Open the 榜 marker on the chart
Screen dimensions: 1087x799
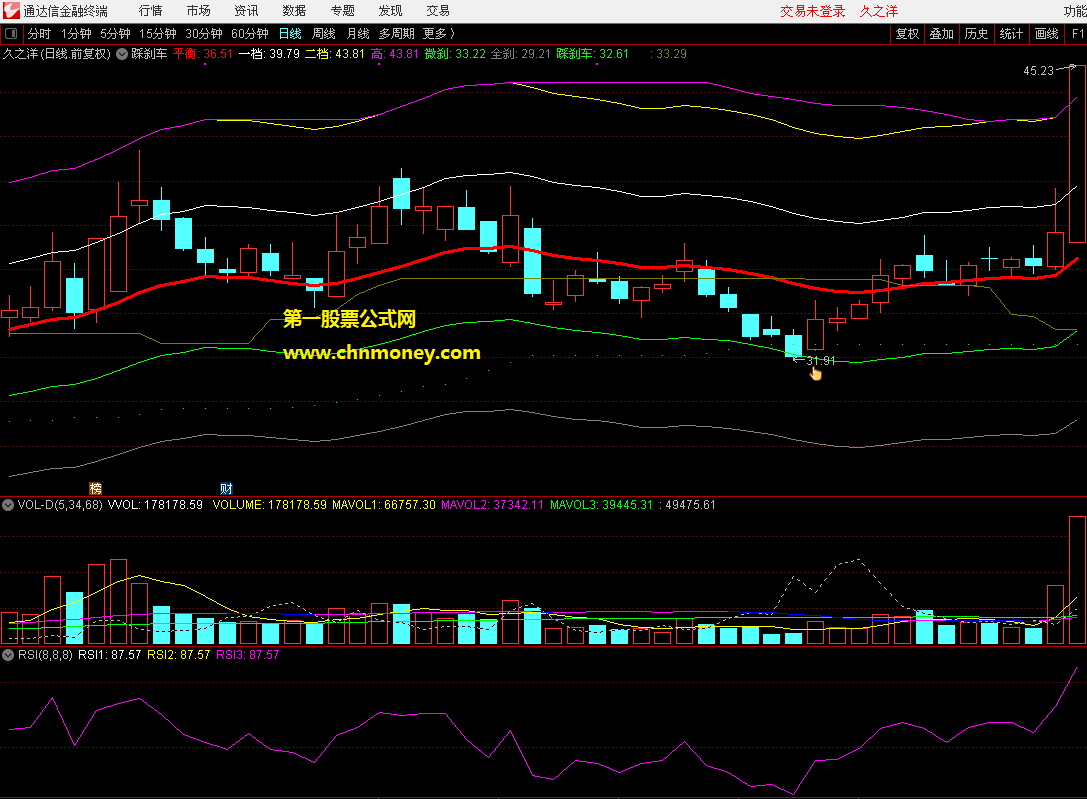click(x=96, y=489)
